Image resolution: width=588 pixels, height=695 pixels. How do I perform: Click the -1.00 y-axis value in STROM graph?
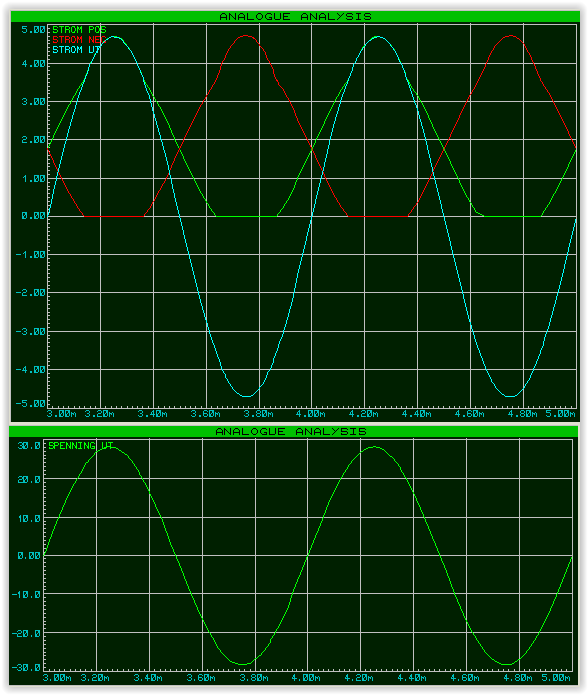[31, 255]
